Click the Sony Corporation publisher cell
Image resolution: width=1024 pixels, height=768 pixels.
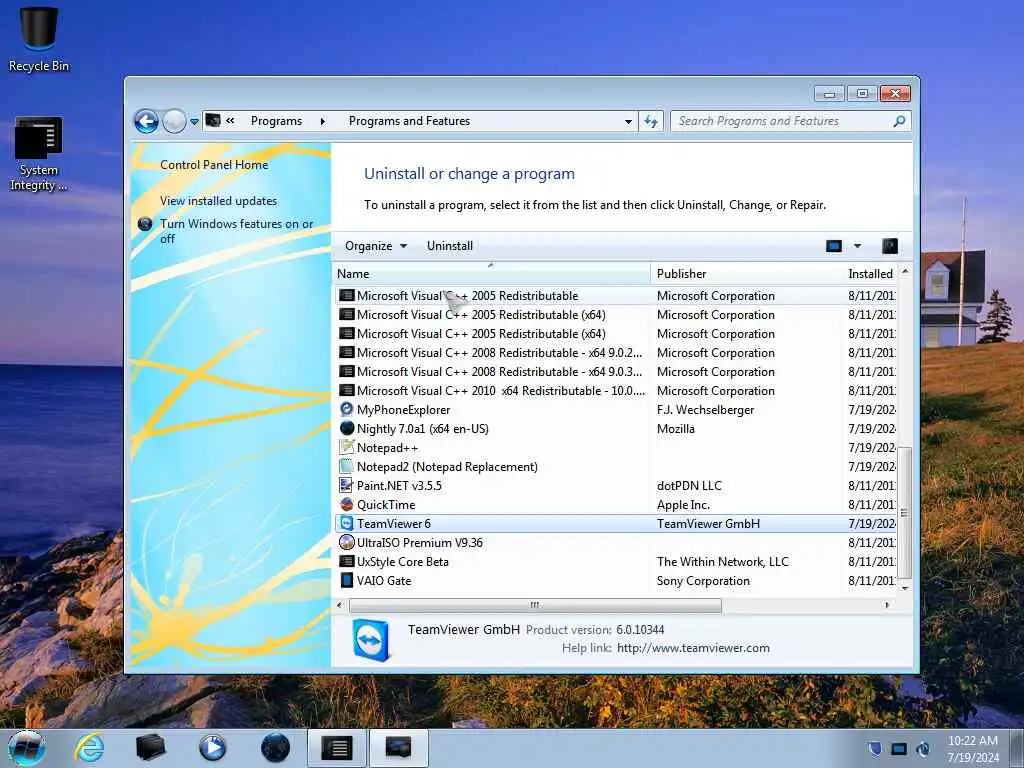click(703, 580)
